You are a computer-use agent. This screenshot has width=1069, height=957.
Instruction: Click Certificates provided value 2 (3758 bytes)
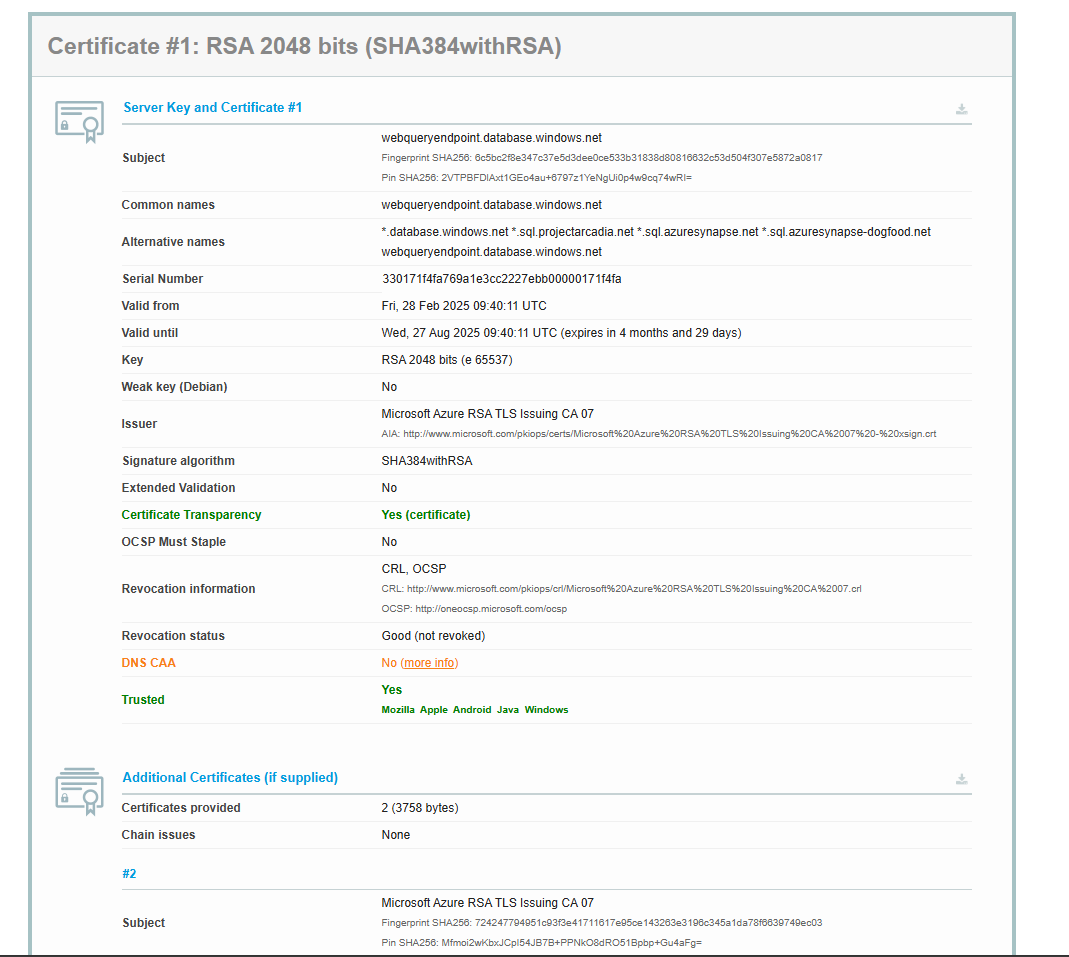(x=419, y=808)
